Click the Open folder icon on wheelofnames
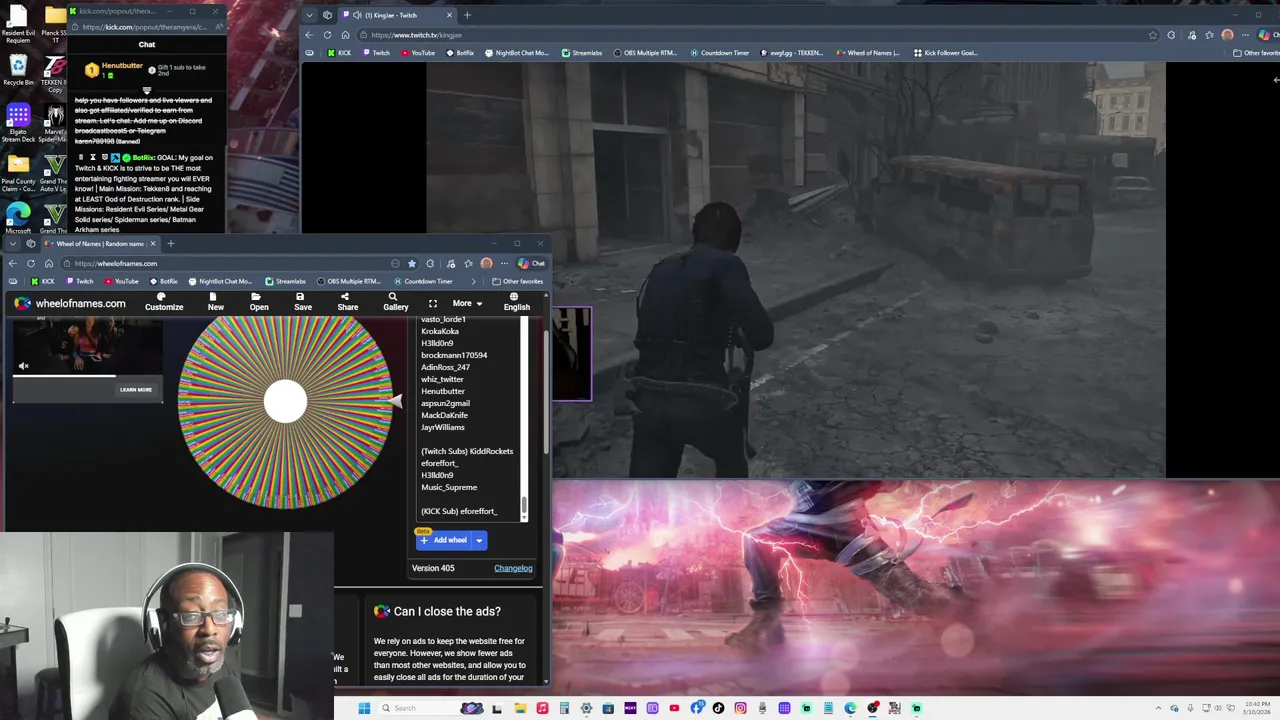The height and width of the screenshot is (720, 1280). [x=259, y=302]
